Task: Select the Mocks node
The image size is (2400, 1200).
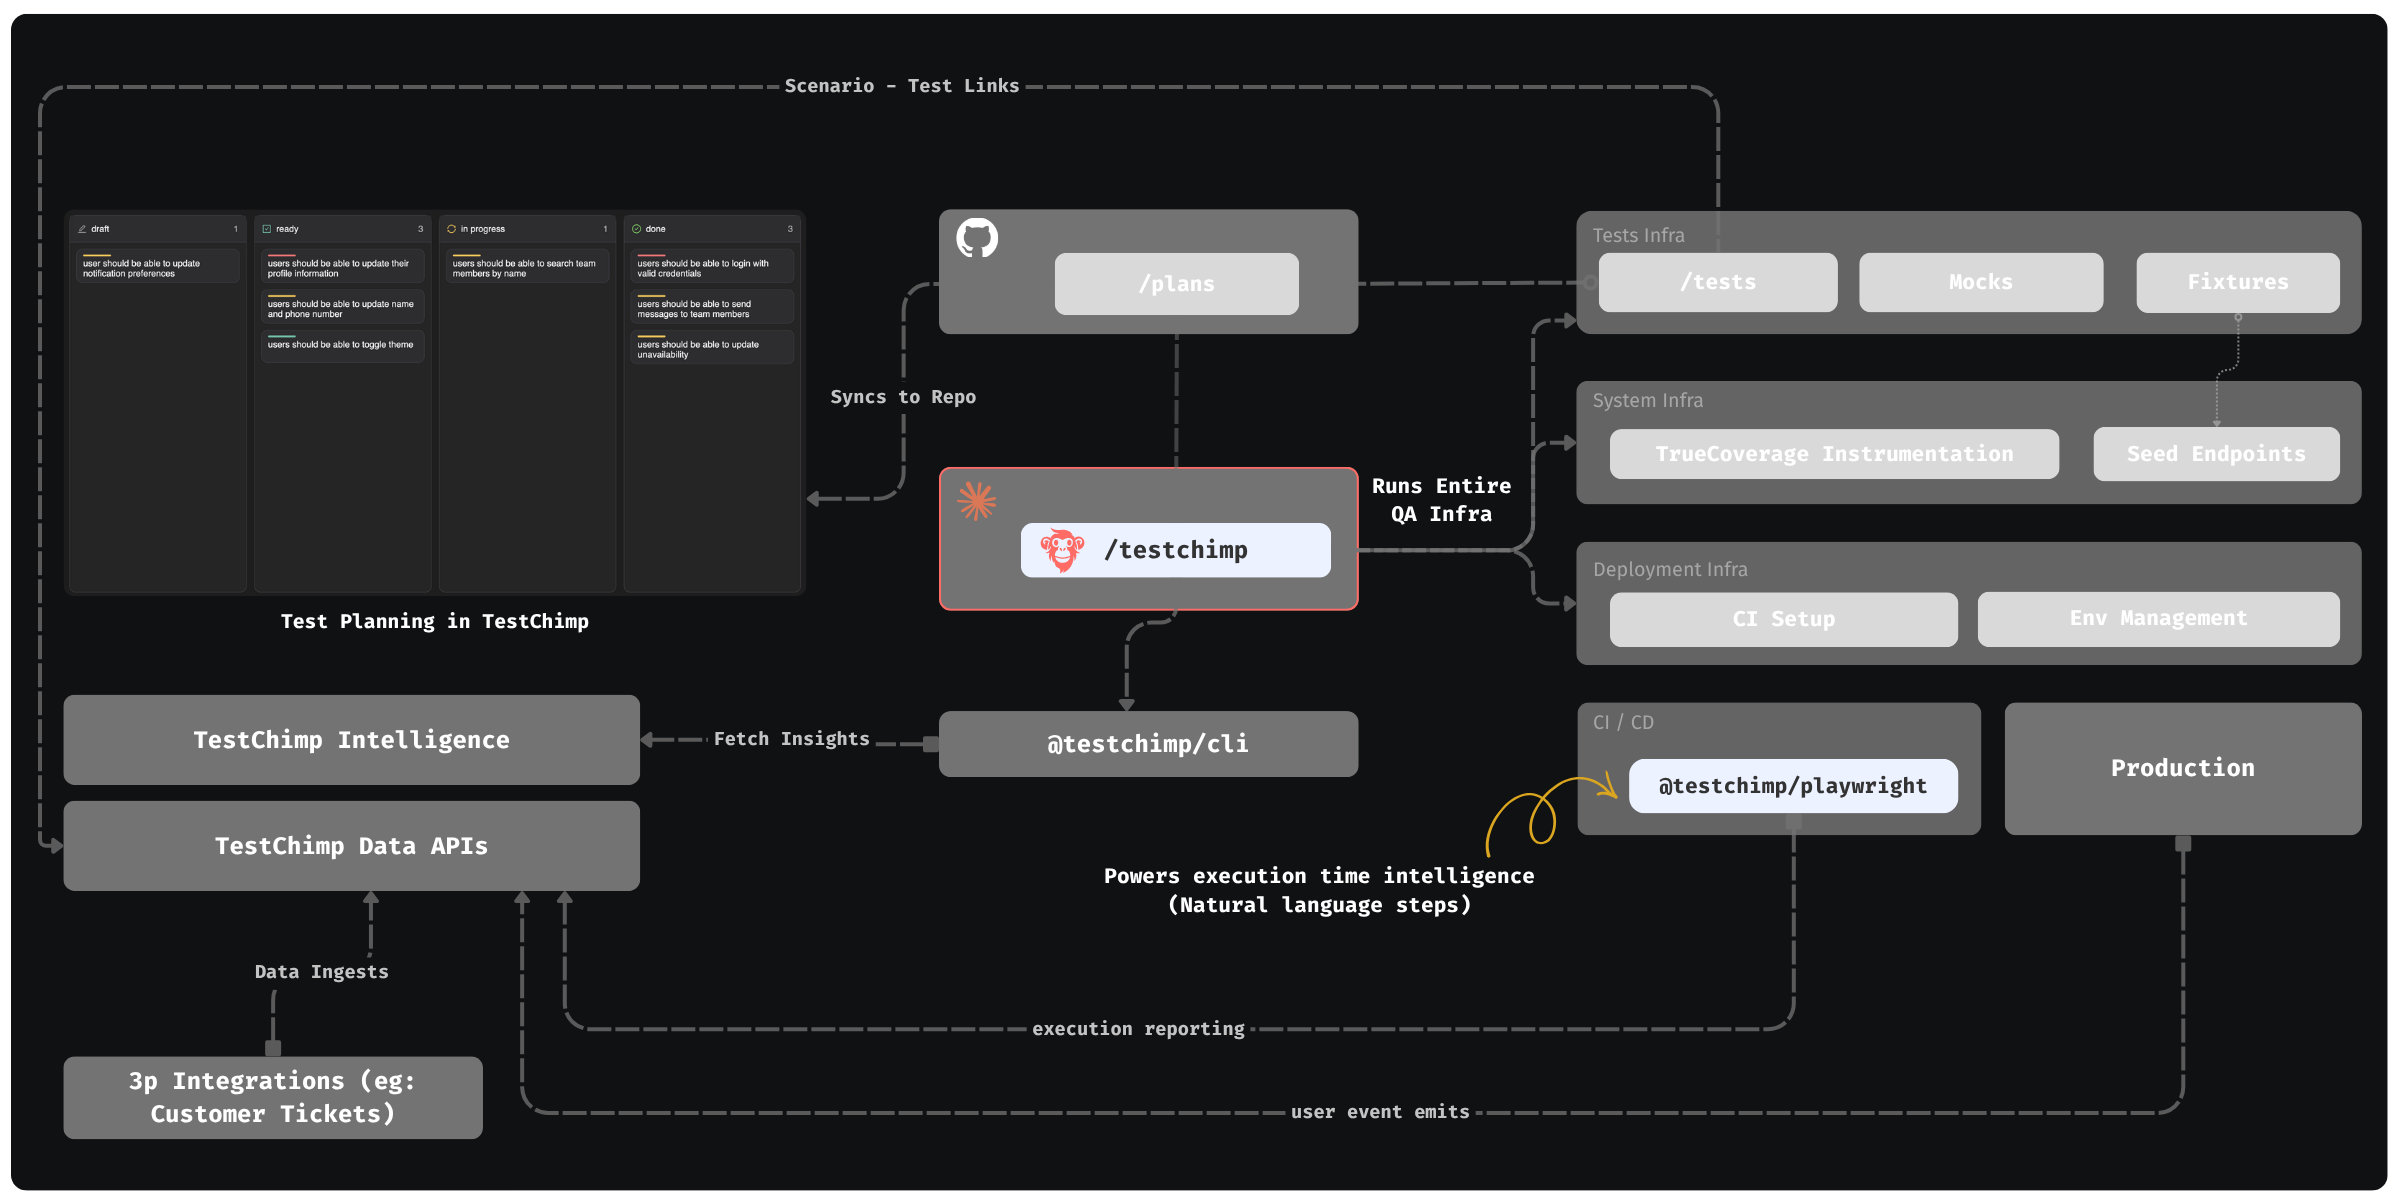Action: pos(1981,281)
